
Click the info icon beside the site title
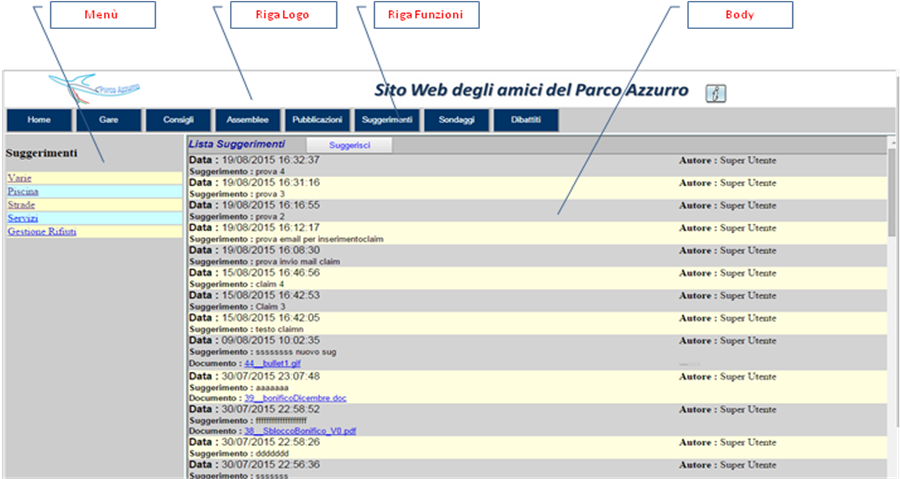[715, 93]
